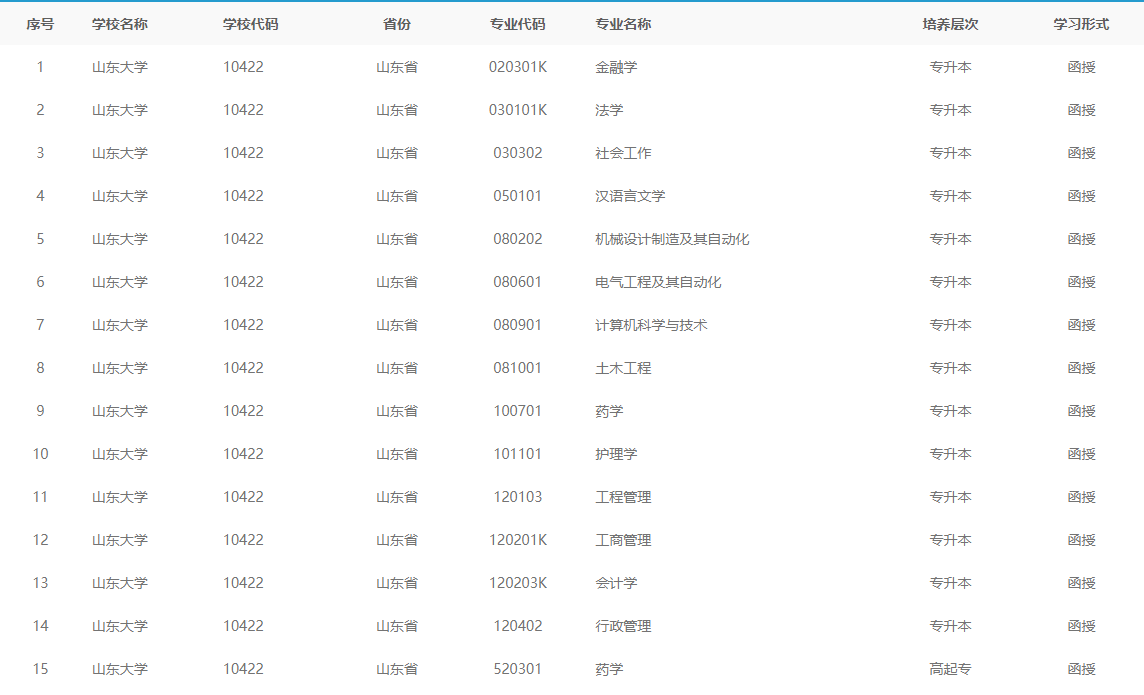Click major code 120203K

click(x=517, y=583)
